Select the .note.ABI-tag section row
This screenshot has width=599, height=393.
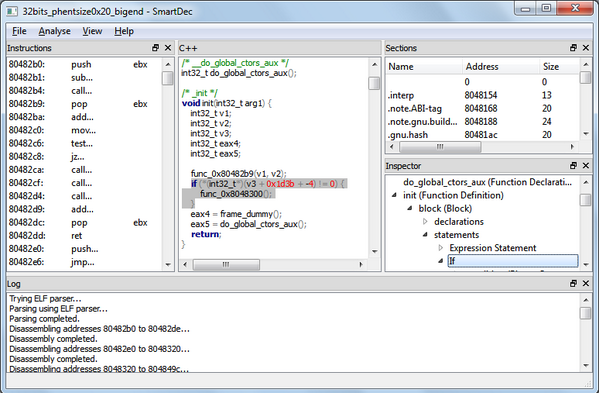point(483,108)
